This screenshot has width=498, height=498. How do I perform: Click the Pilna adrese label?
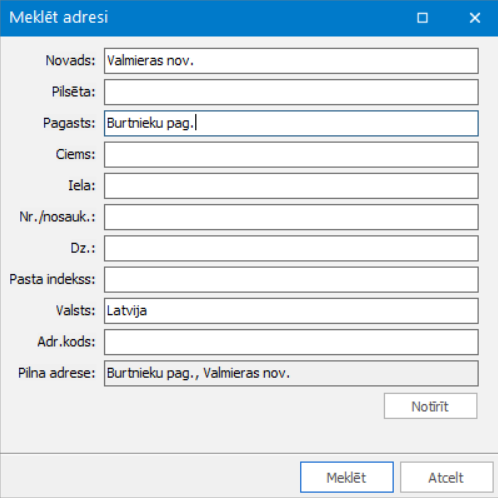coord(57,373)
